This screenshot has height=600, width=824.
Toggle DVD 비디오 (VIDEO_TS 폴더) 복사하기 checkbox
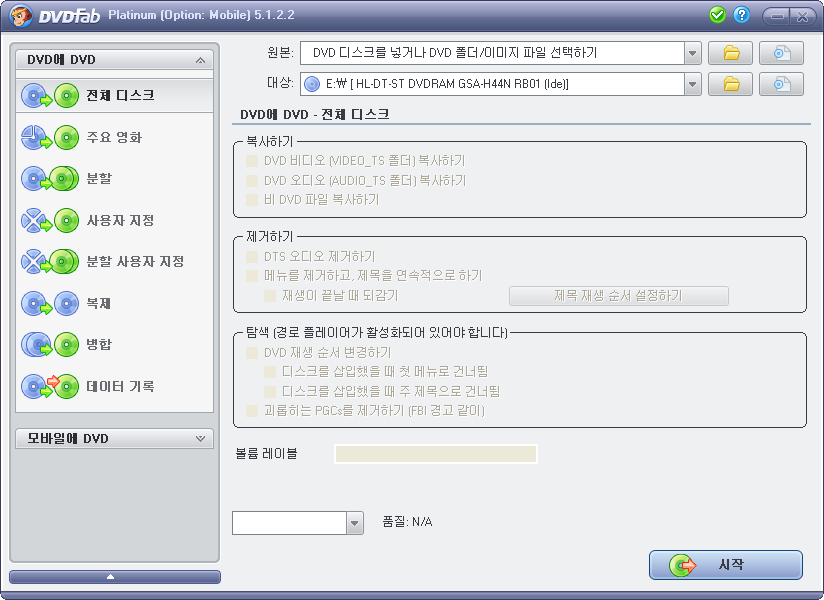point(252,161)
